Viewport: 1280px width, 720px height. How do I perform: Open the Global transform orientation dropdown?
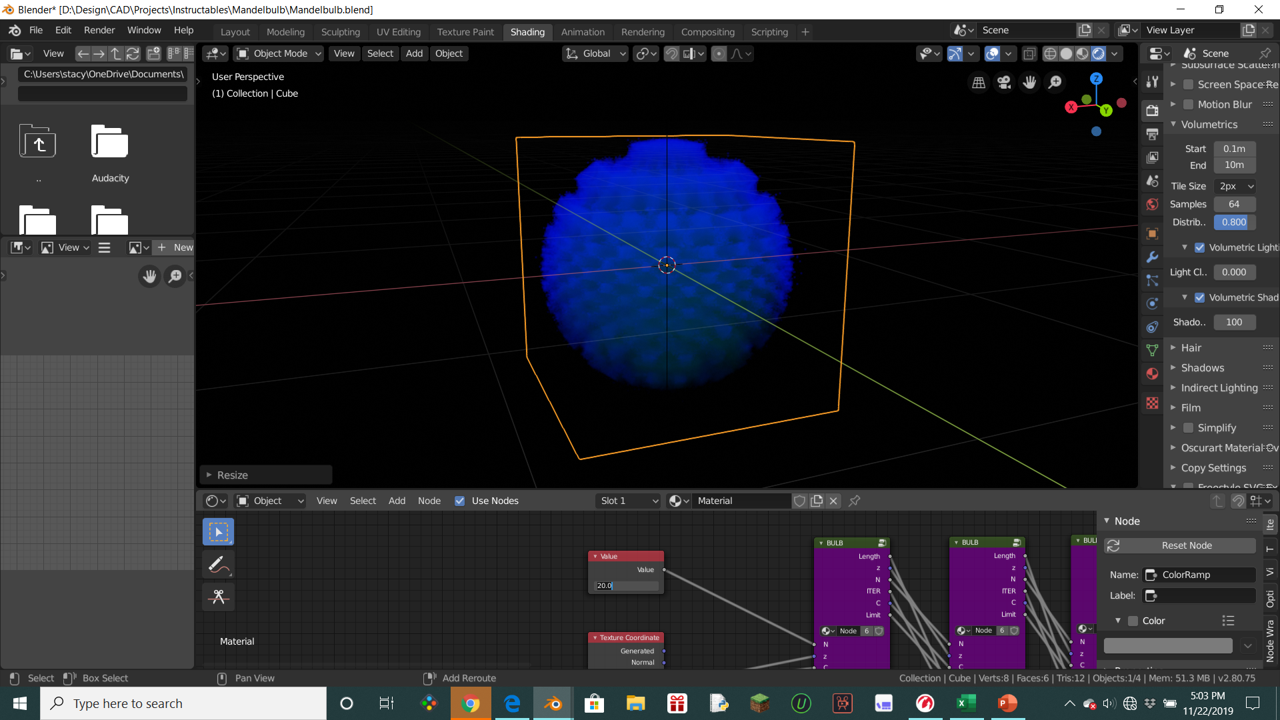pyautogui.click(x=595, y=54)
